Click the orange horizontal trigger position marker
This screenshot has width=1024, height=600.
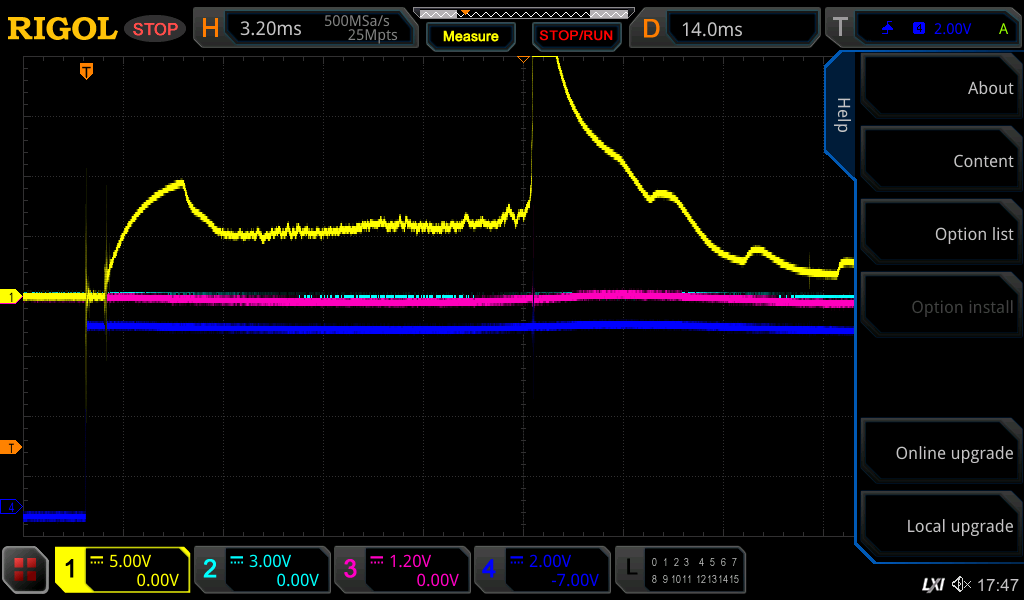point(87,71)
